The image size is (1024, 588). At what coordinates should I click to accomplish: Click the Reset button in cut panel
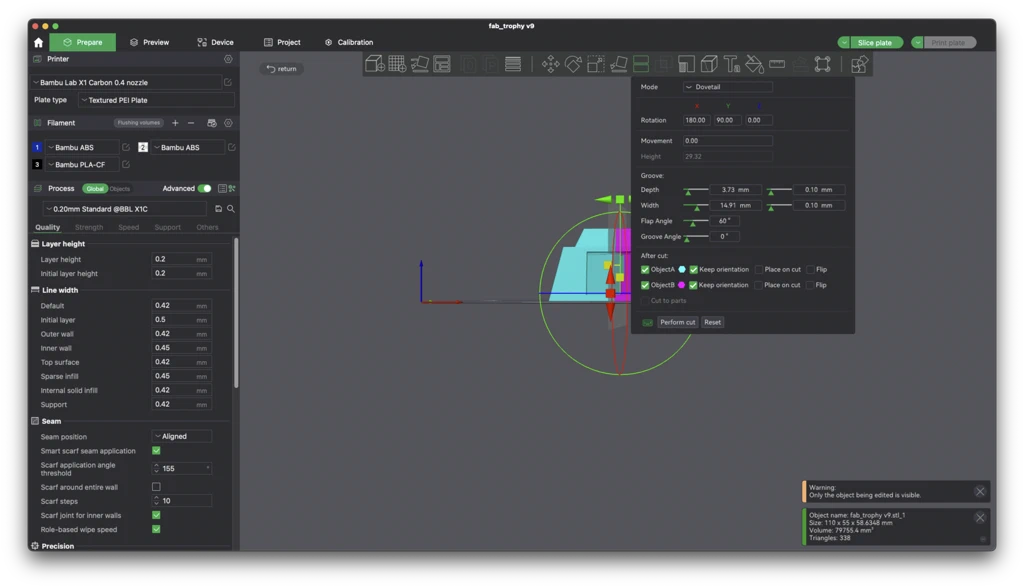pyautogui.click(x=712, y=322)
